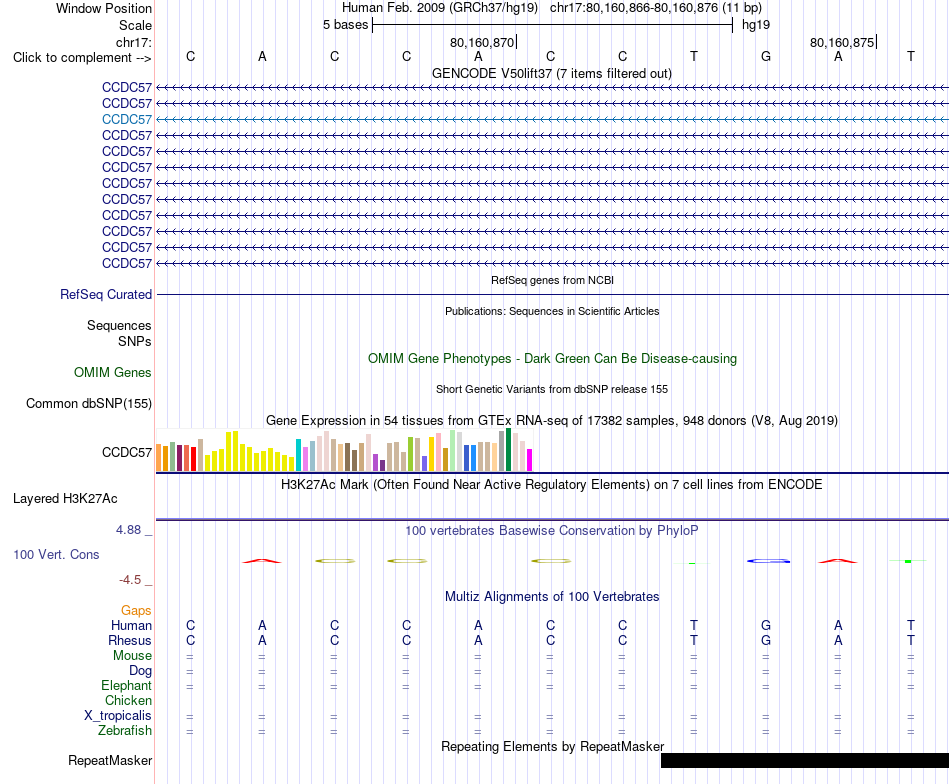This screenshot has width=950, height=784.
Task: Open the 'Gene Expression in 54 tissues from GTEx' title
Action: 551,420
